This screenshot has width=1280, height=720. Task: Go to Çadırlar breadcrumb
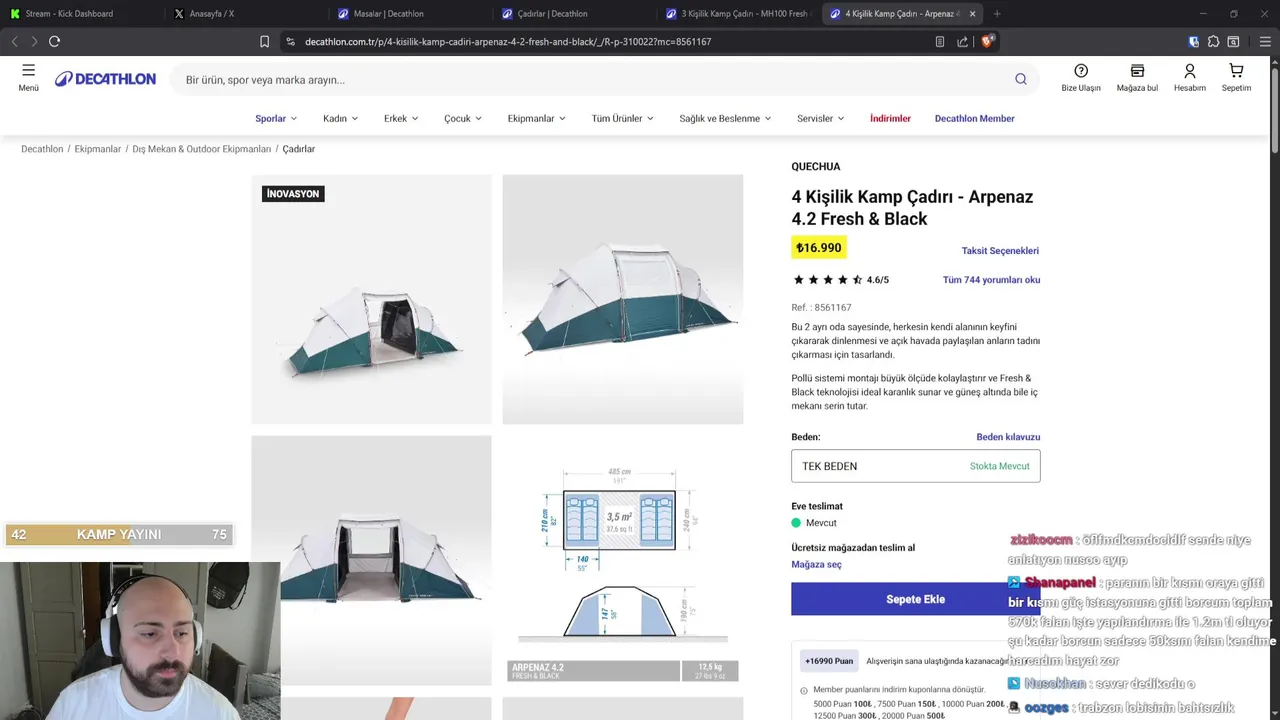(299, 149)
